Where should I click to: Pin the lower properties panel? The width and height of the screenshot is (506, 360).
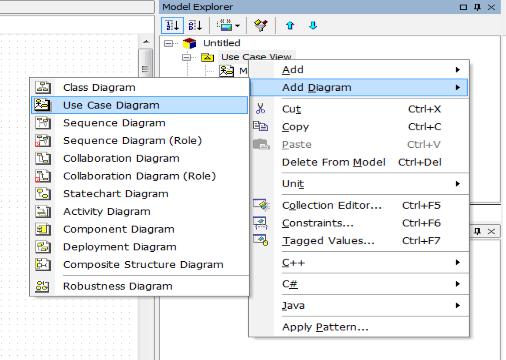pos(477,231)
